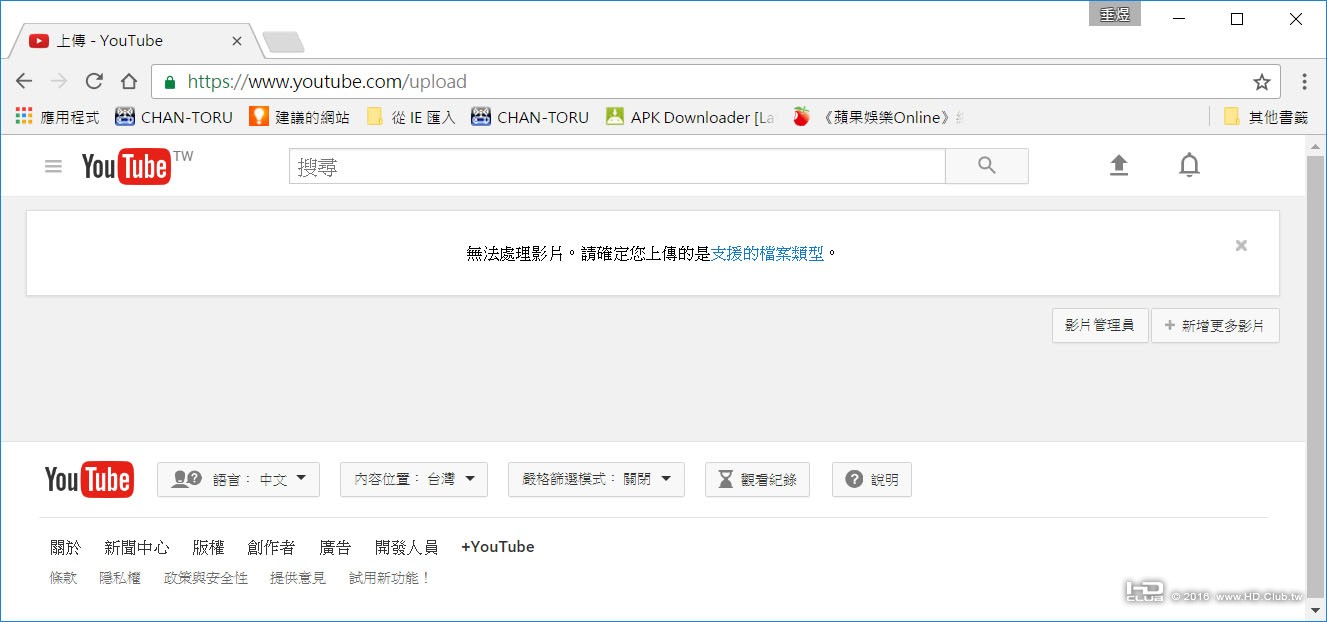This screenshot has height=622, width=1327.
Task: Click the browser forward arrow
Action: pos(59,82)
